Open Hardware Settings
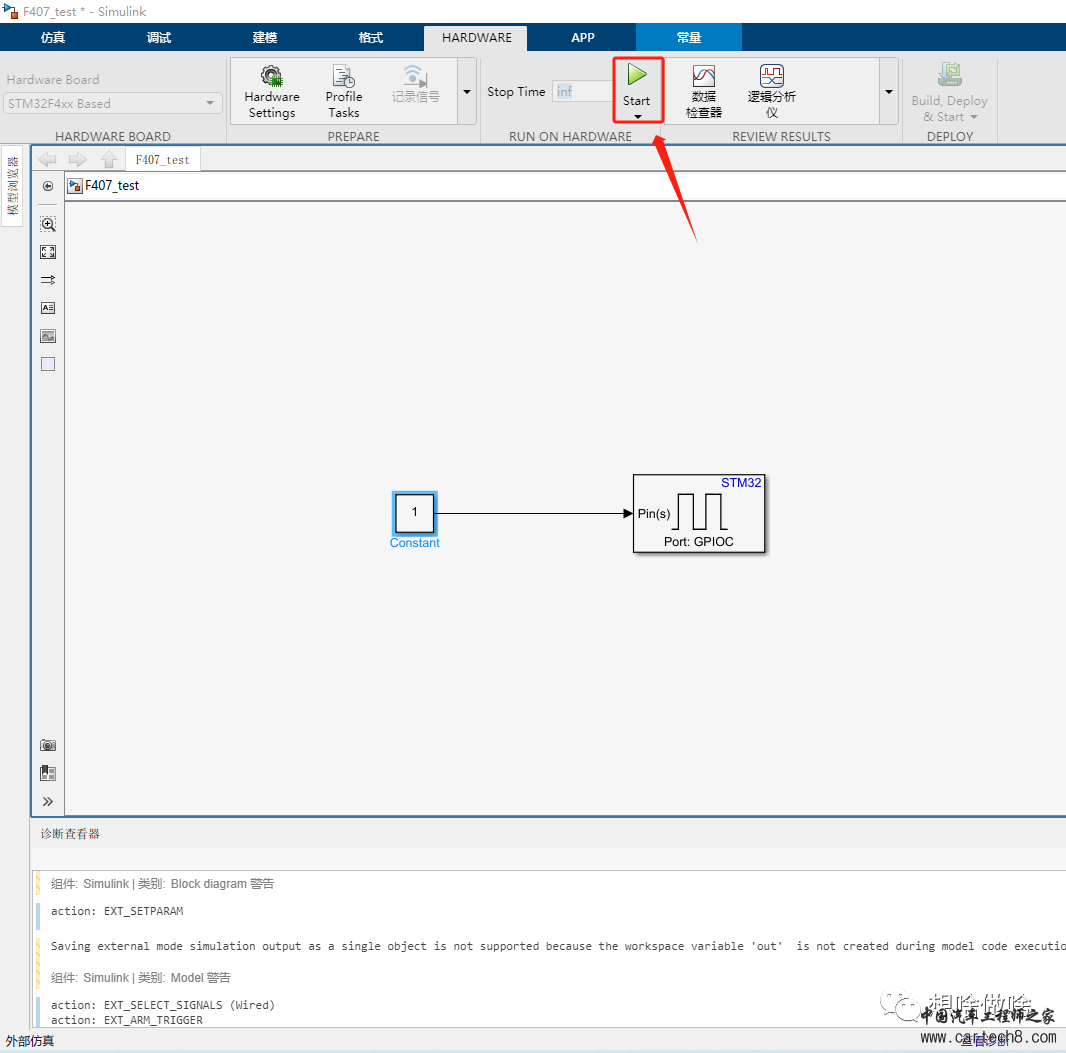The width and height of the screenshot is (1066, 1053). pyautogui.click(x=272, y=92)
